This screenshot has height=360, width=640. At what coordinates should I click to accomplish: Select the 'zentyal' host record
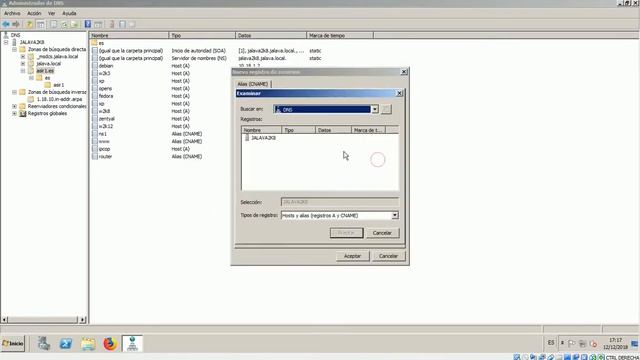107,119
